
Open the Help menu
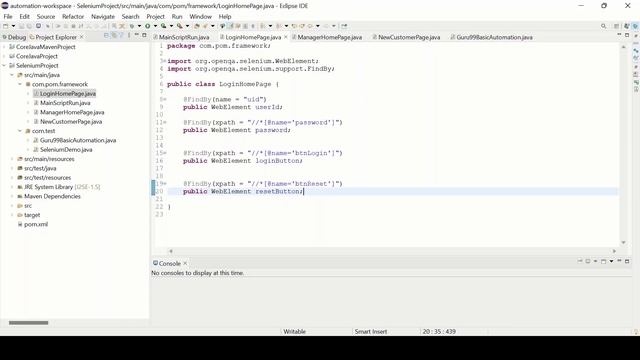[x=225, y=16]
